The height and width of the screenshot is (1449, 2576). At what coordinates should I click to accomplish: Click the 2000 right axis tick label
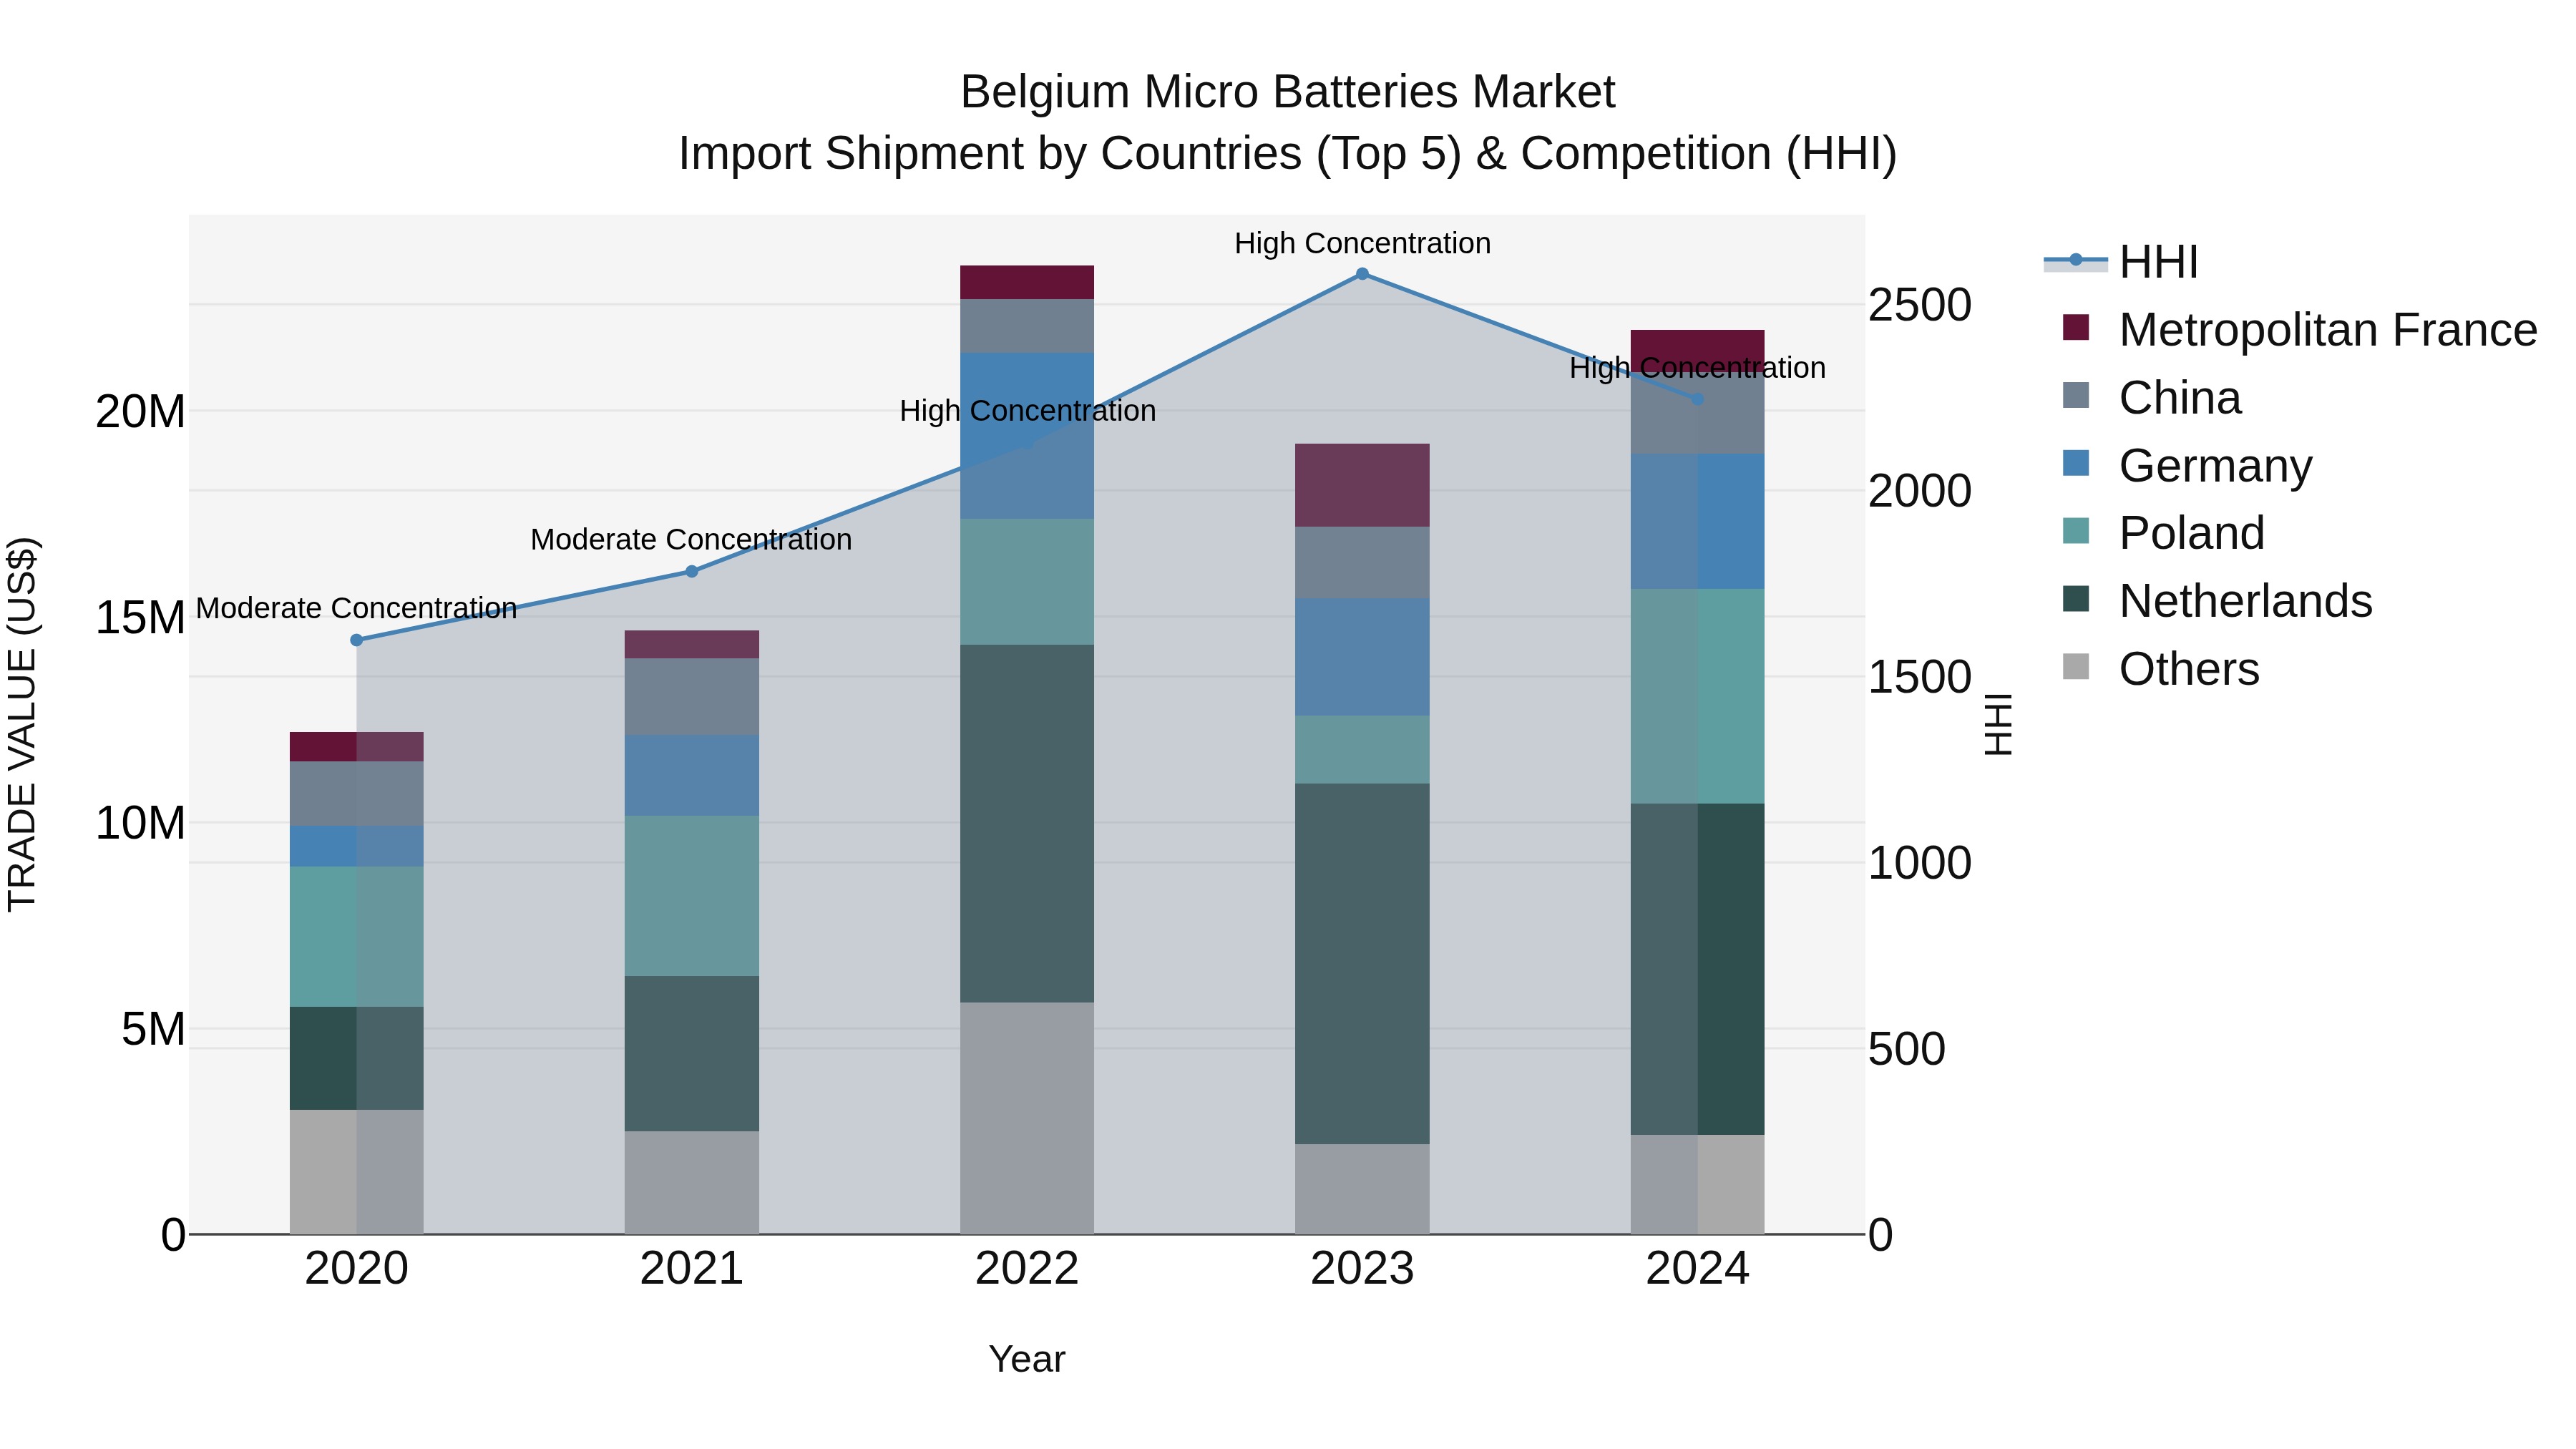(1920, 491)
